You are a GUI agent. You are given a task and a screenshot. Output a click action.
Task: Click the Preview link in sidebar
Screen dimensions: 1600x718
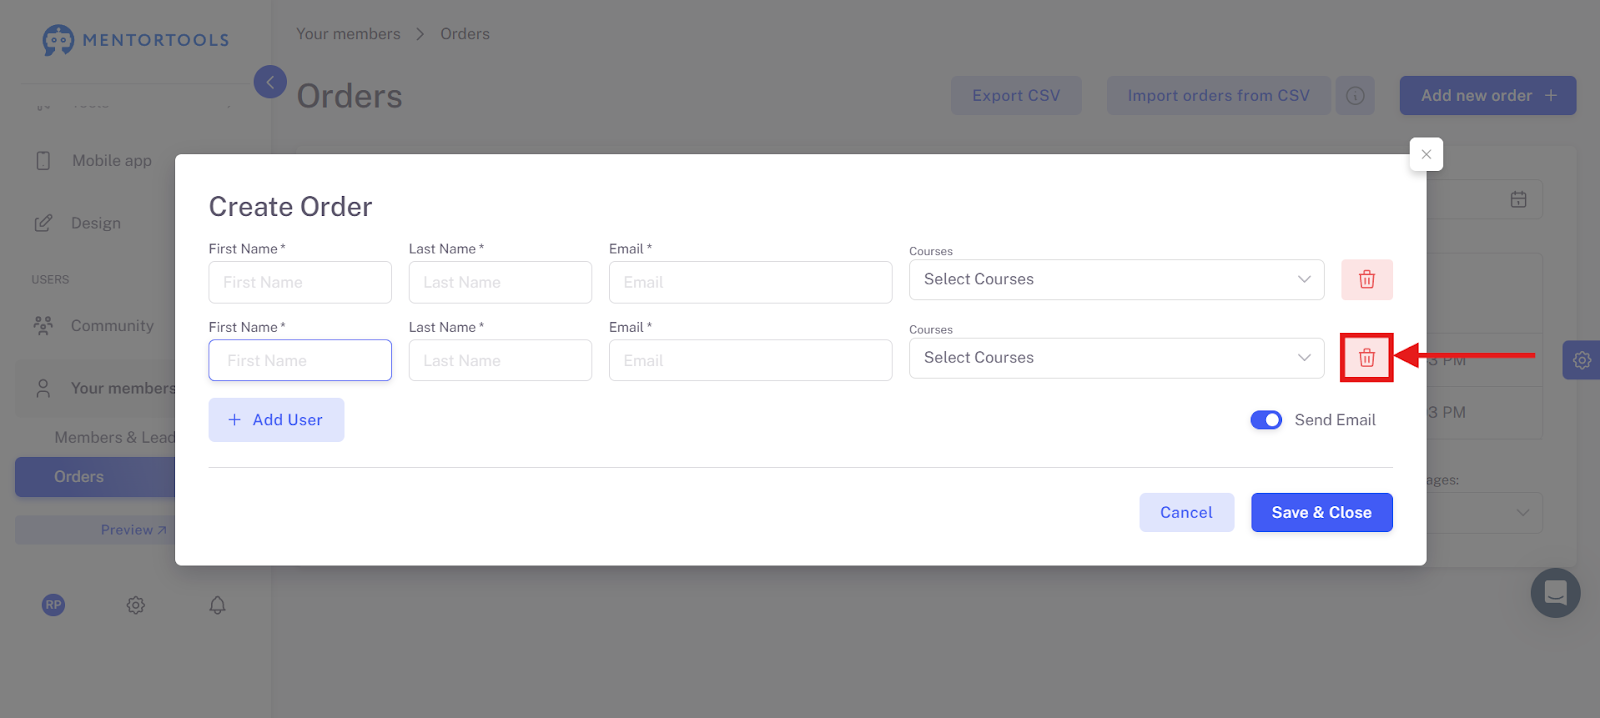pos(133,530)
